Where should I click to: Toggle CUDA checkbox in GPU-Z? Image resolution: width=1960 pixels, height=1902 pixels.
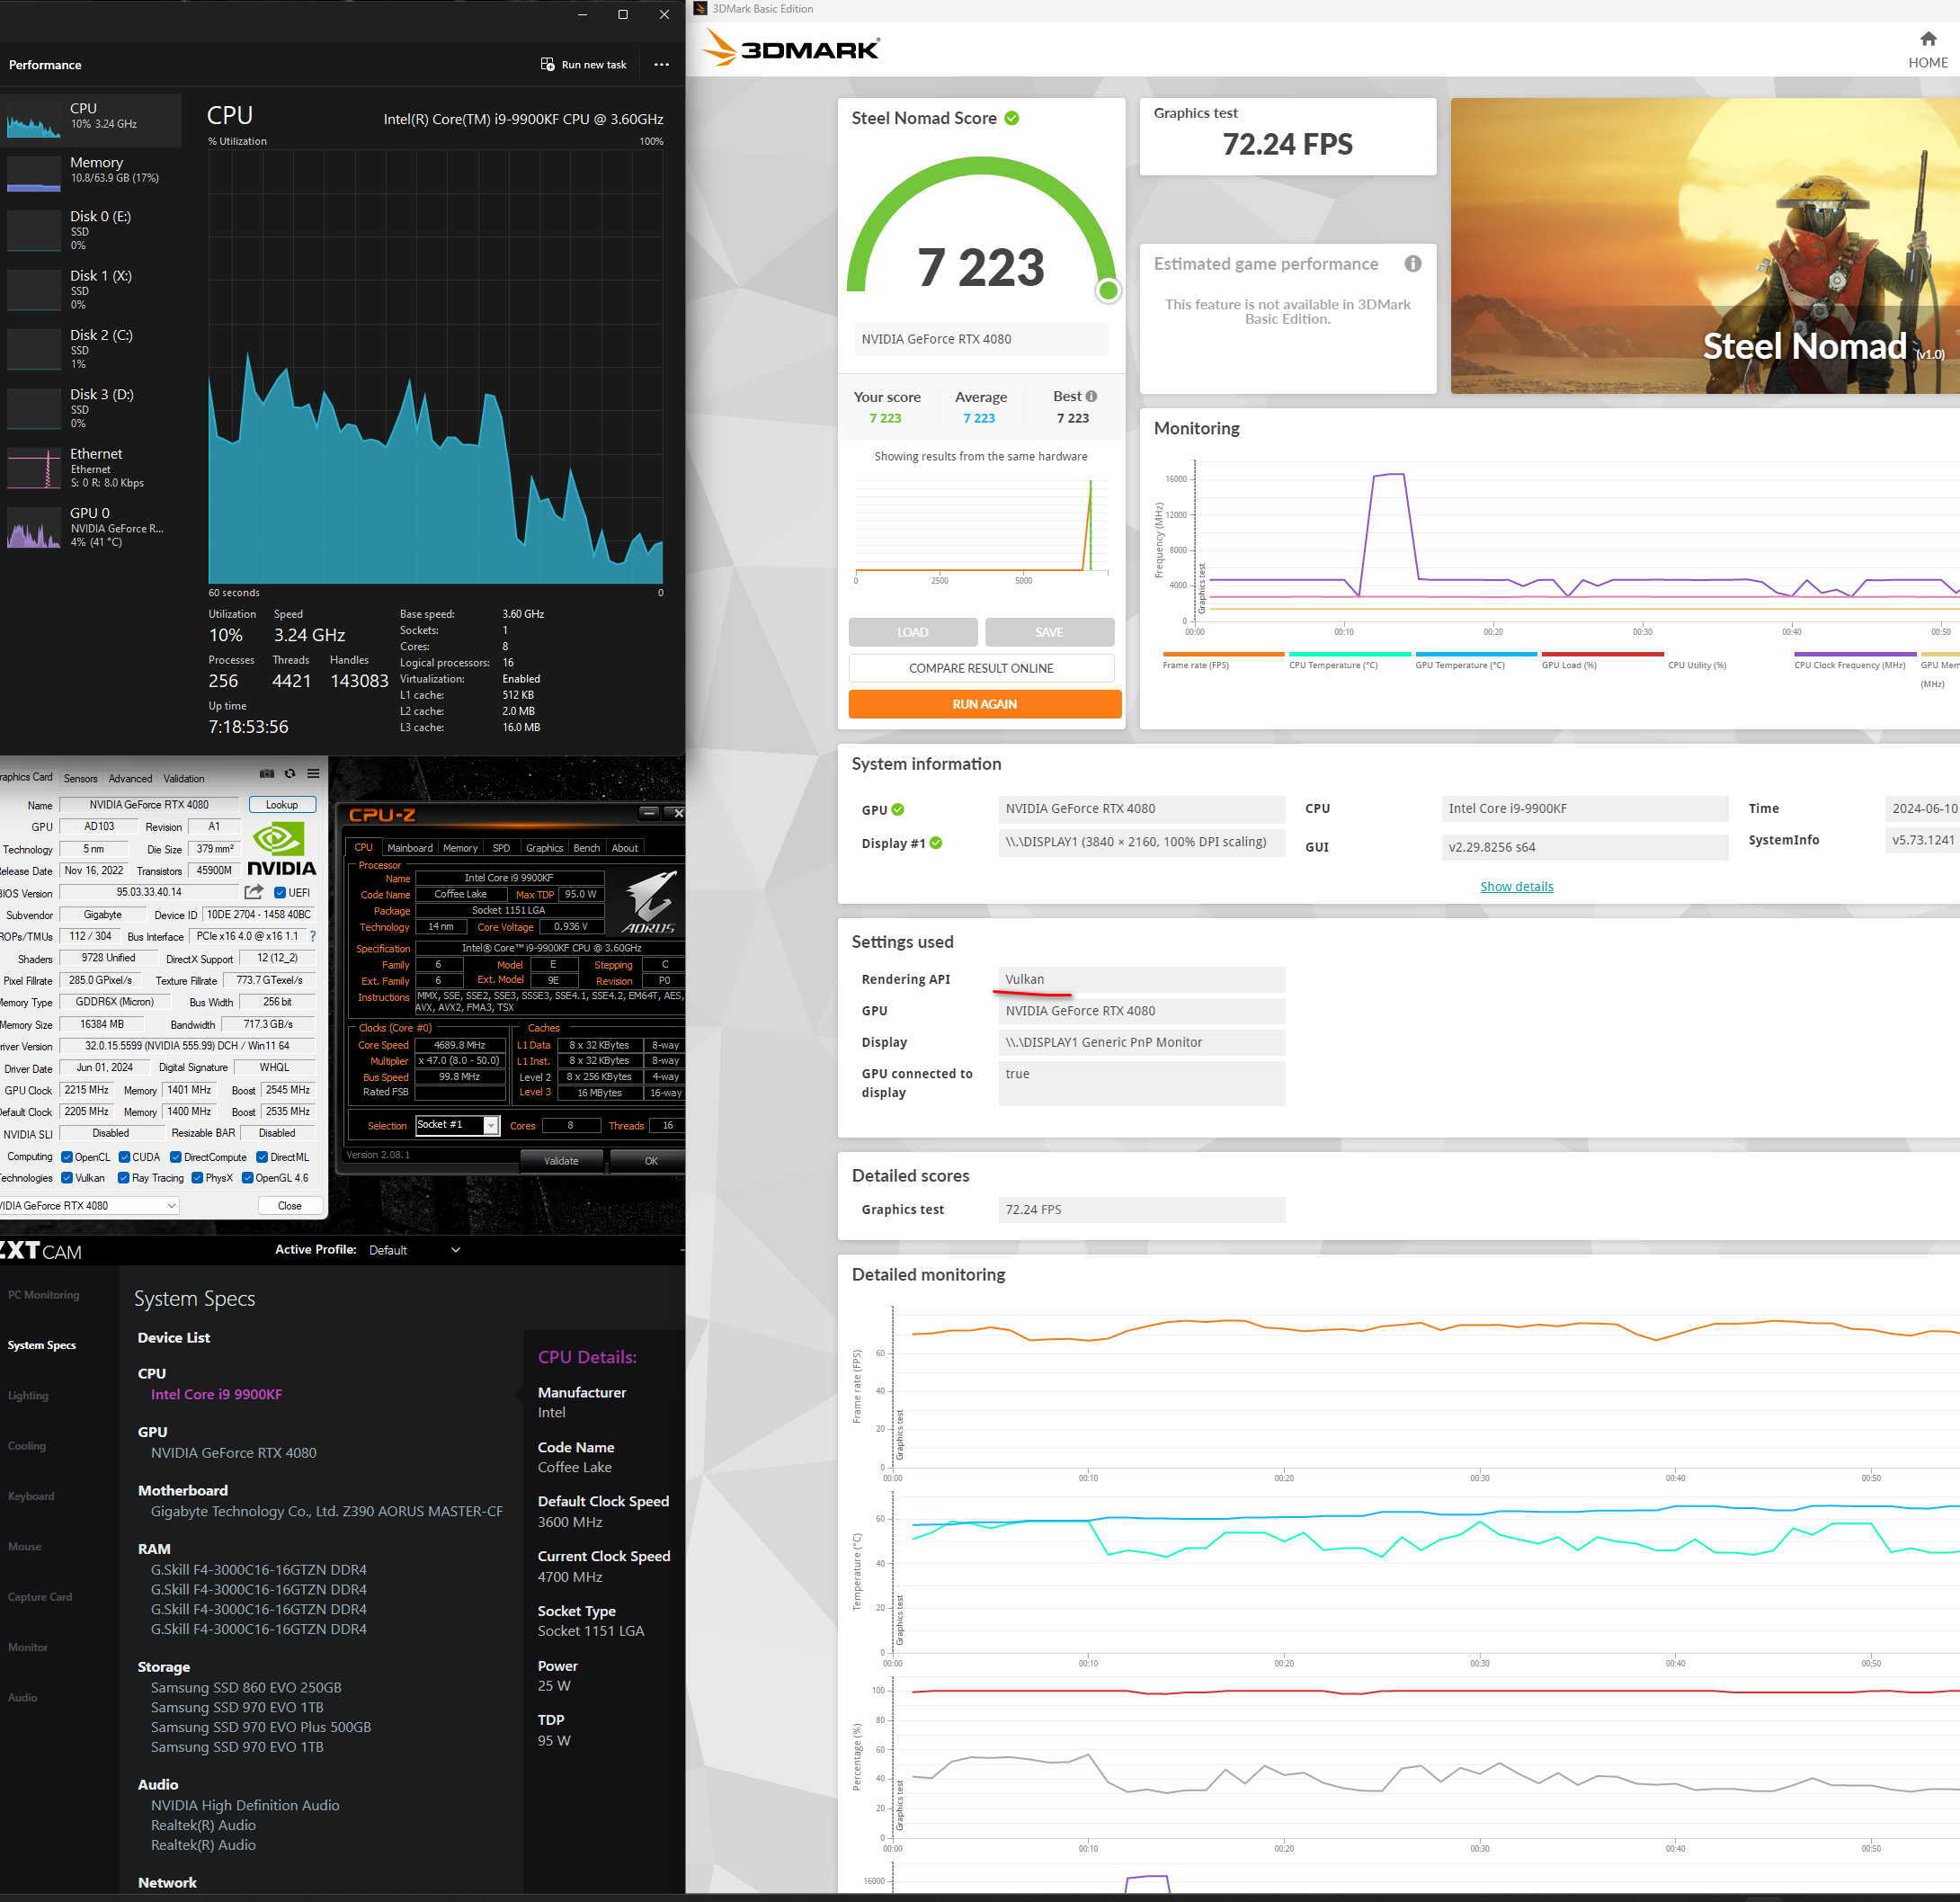tap(124, 1157)
